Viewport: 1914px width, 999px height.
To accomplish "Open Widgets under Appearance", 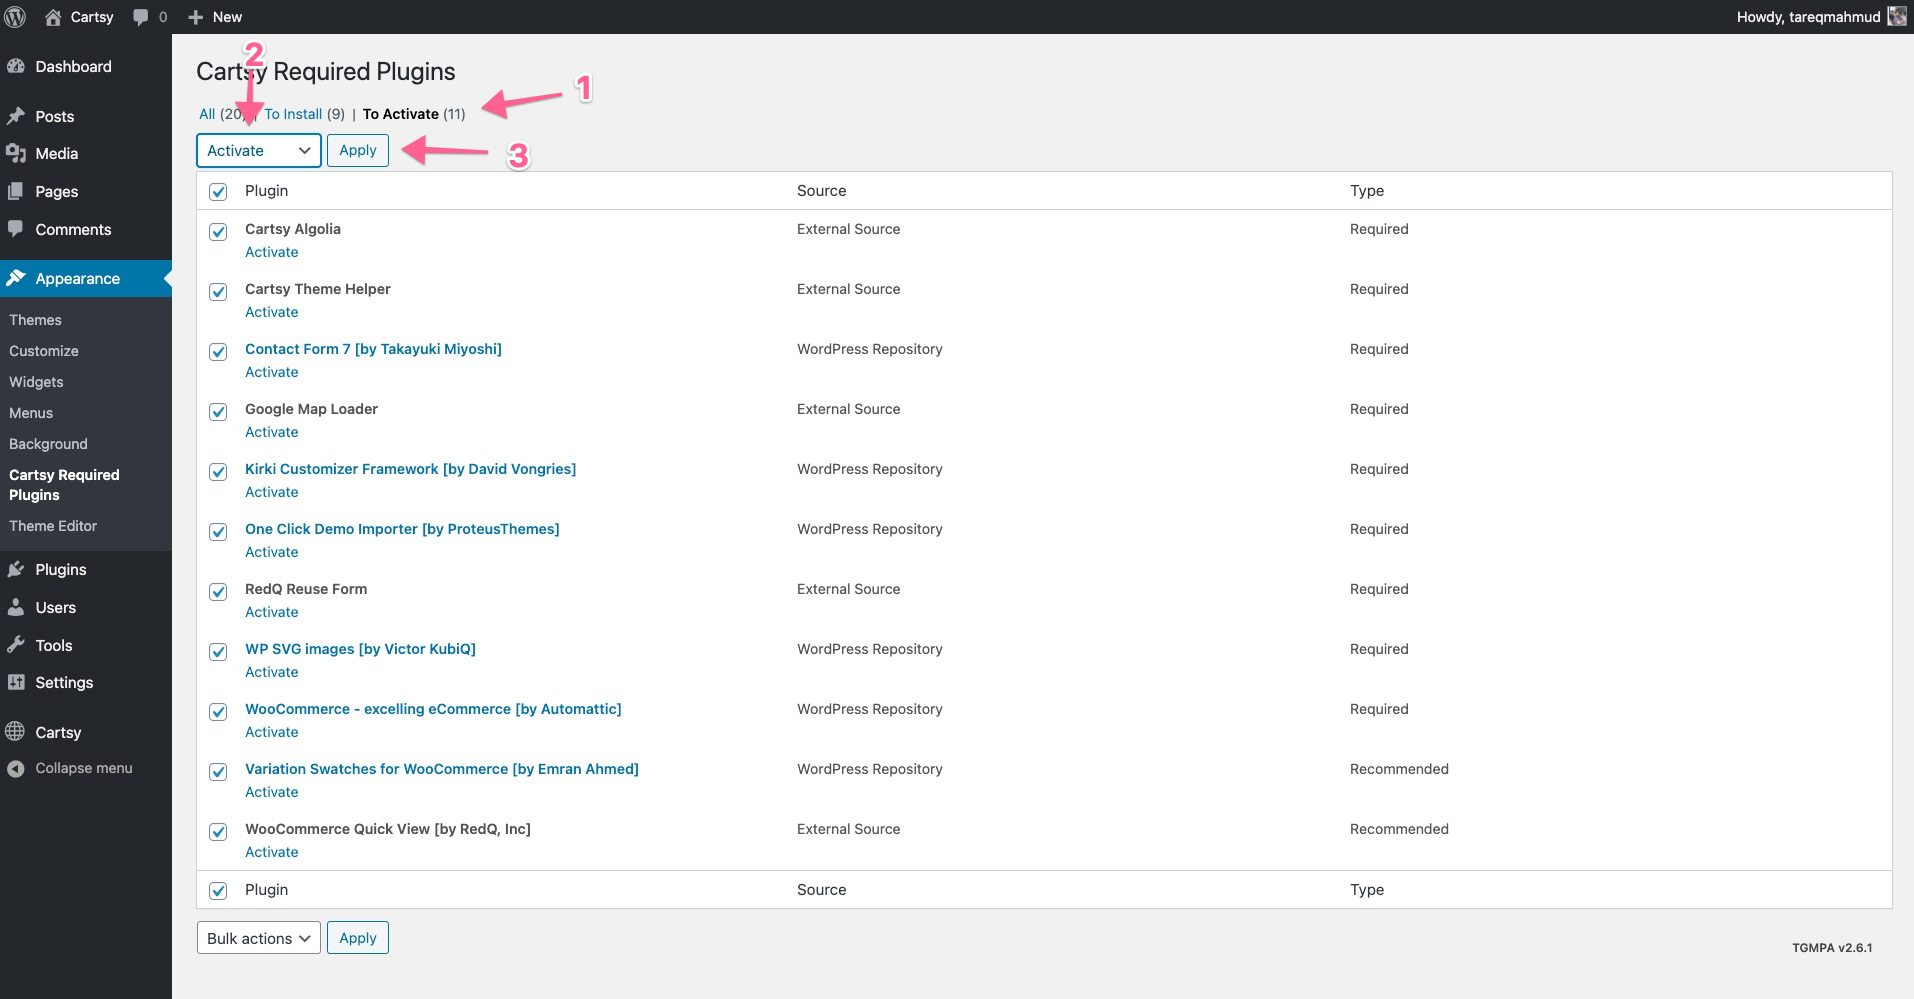I will (x=36, y=382).
